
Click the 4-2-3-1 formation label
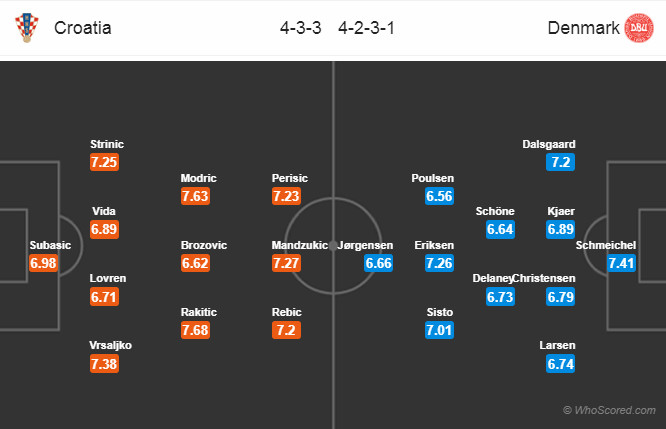367,28
